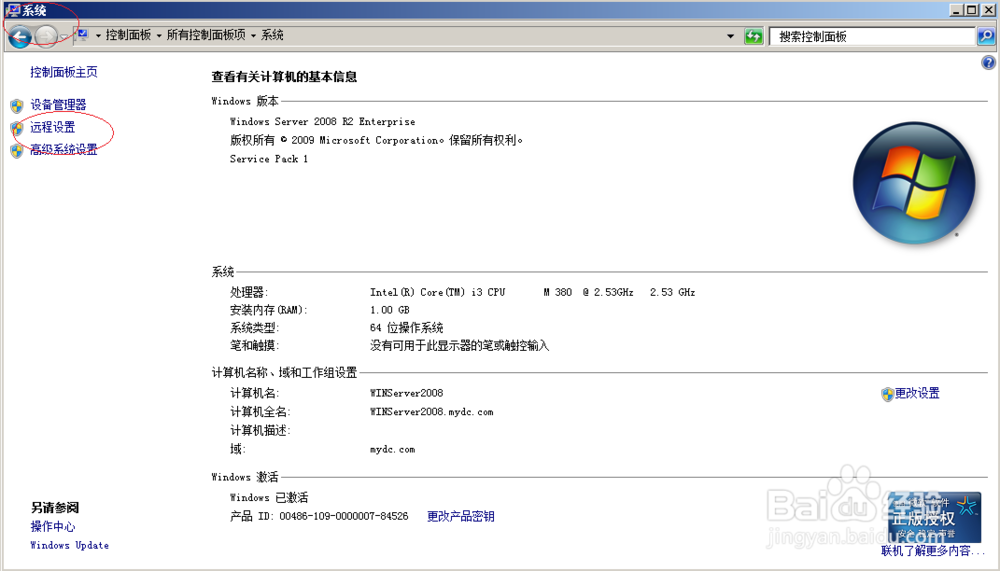The image size is (1000, 571).
Task: Select full name WINServer2008.mydc.com
Action: 432,412
